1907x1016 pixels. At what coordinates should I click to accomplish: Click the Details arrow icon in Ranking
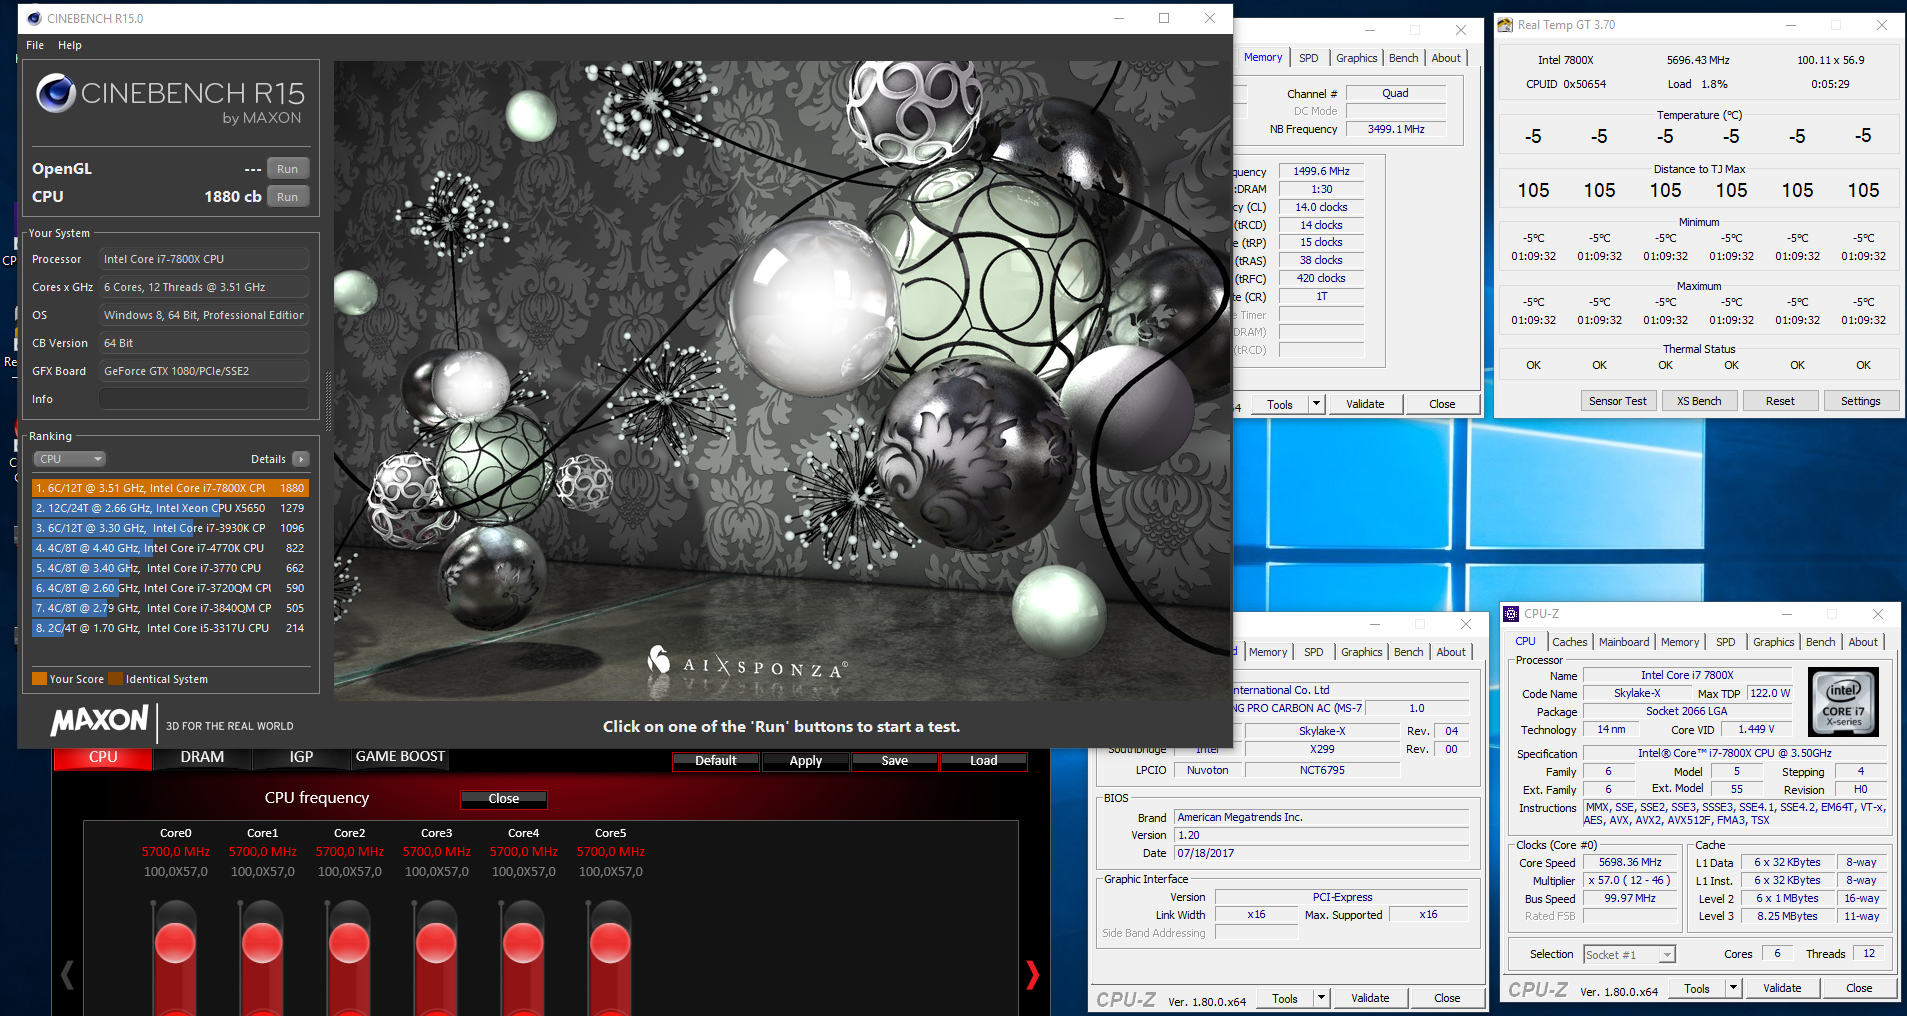coord(300,459)
